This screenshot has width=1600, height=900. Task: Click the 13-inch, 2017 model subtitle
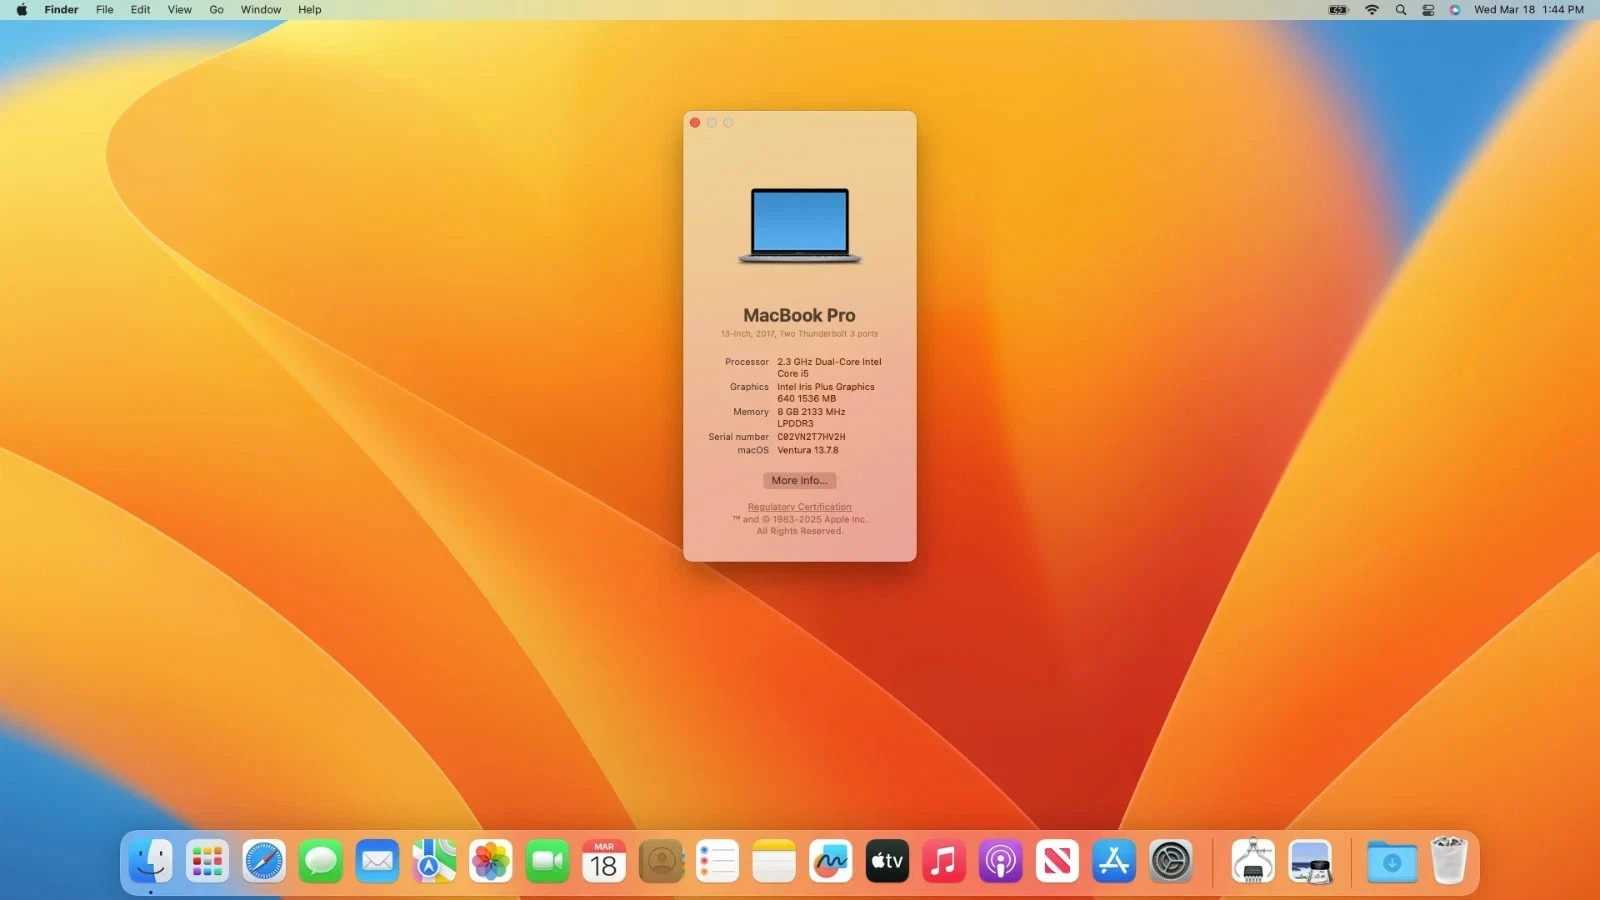coord(800,334)
